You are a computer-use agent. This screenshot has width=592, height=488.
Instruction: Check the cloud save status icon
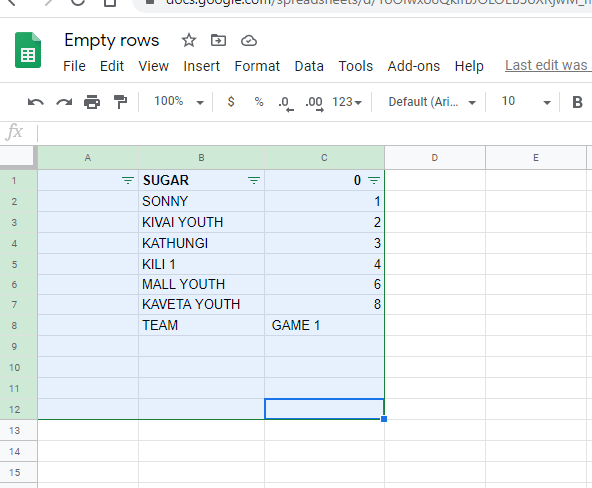click(x=249, y=40)
